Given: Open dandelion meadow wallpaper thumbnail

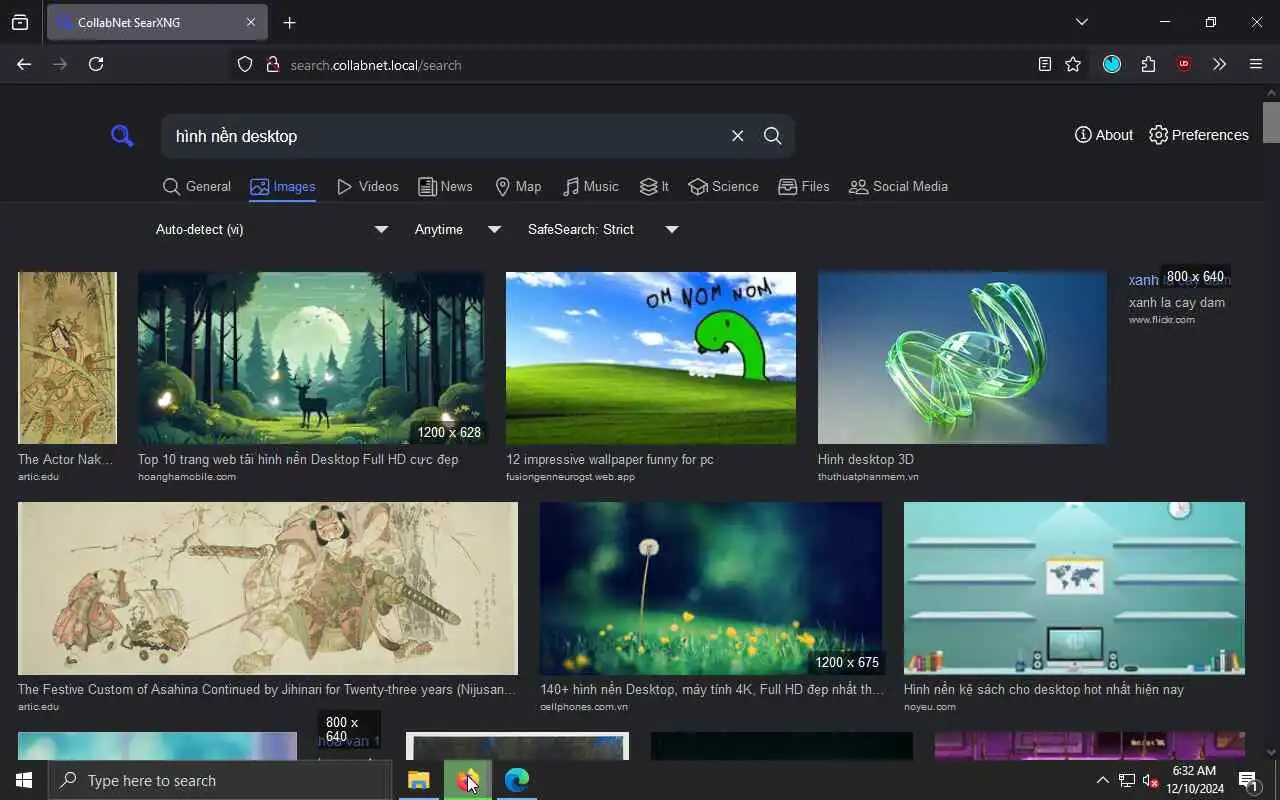Looking at the screenshot, I should [711, 588].
